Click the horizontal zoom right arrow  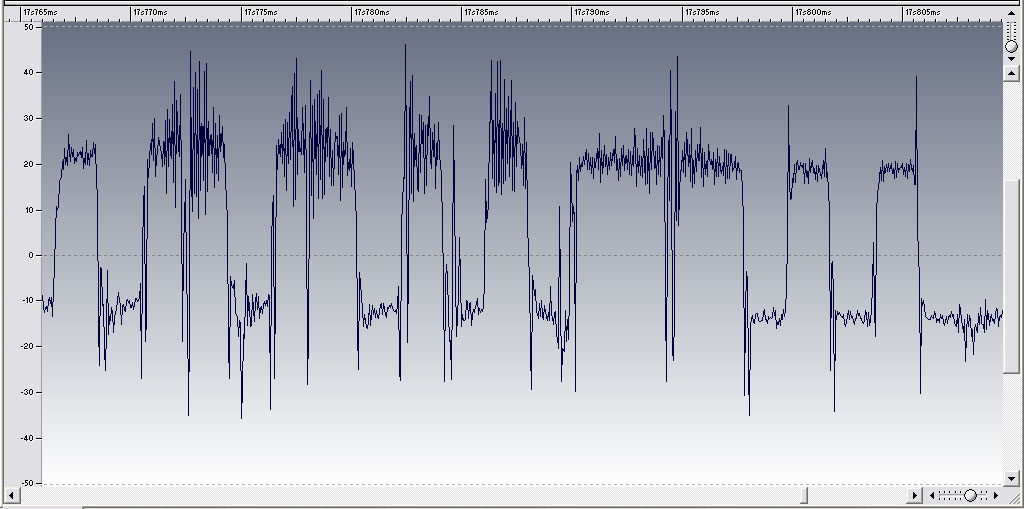pyautogui.click(x=996, y=495)
